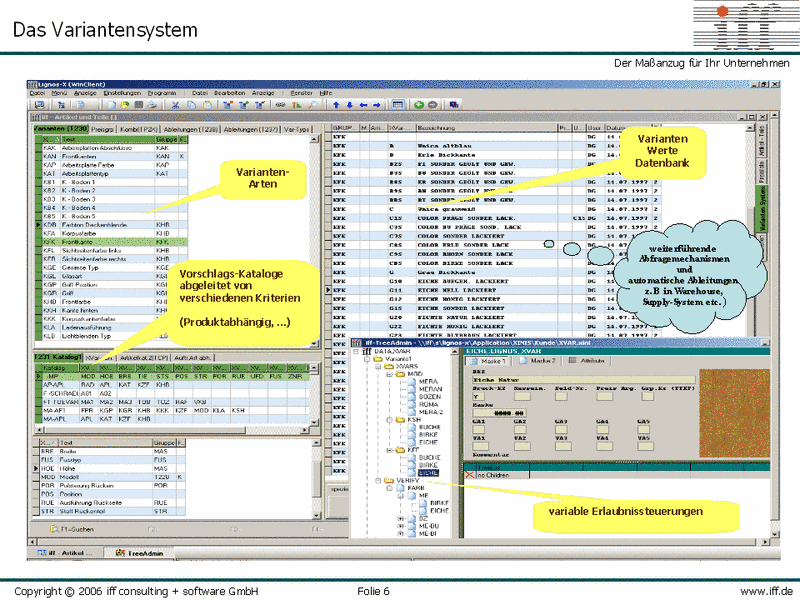Click the copy icon in toolbar
The image size is (800, 600).
point(191,105)
